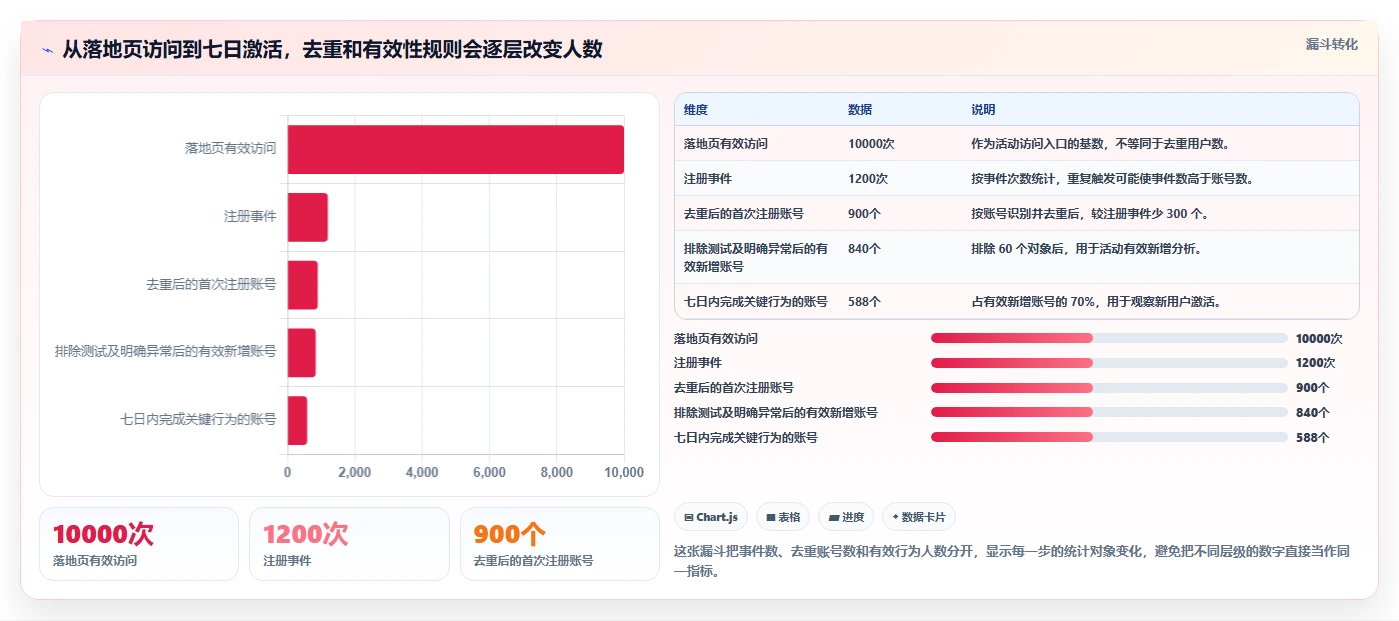Click the 去重后的首次注册账号 progress list label

734,388
